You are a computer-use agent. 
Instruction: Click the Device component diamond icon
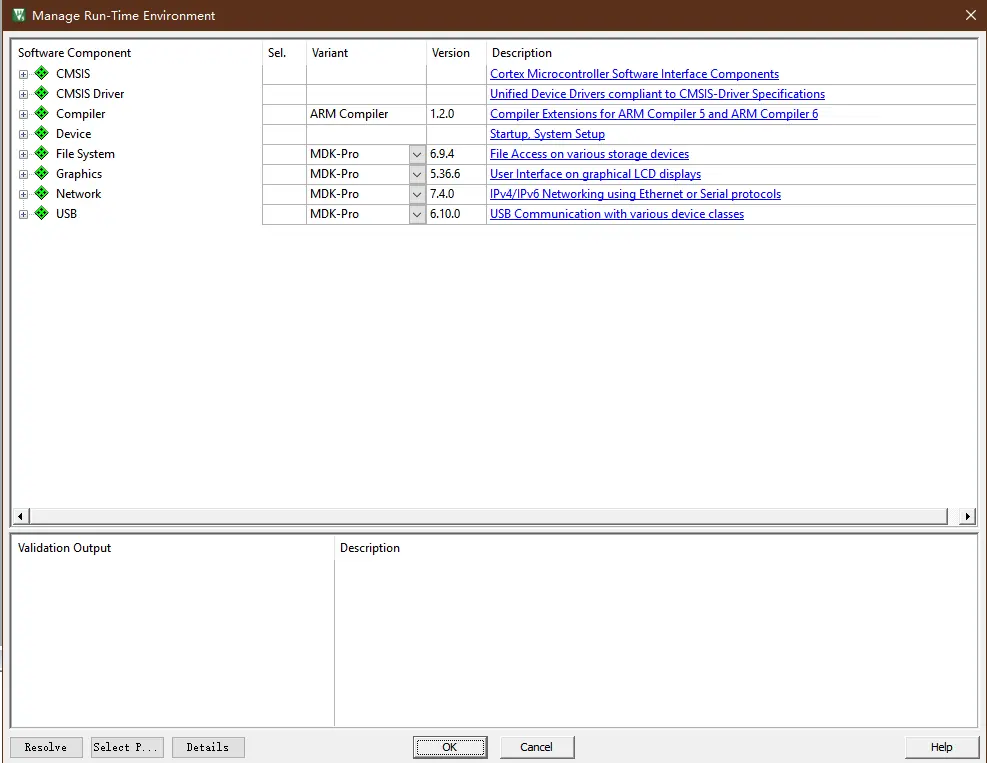point(41,134)
